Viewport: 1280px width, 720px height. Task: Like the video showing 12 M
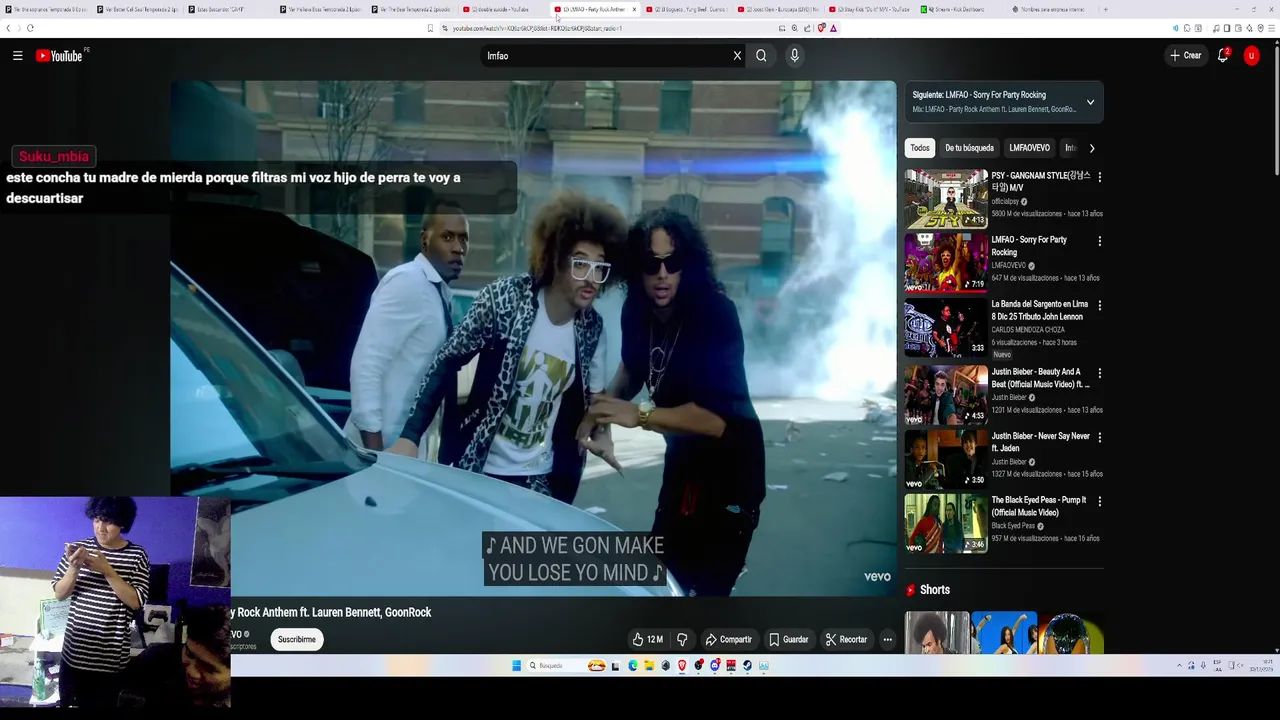[647, 639]
